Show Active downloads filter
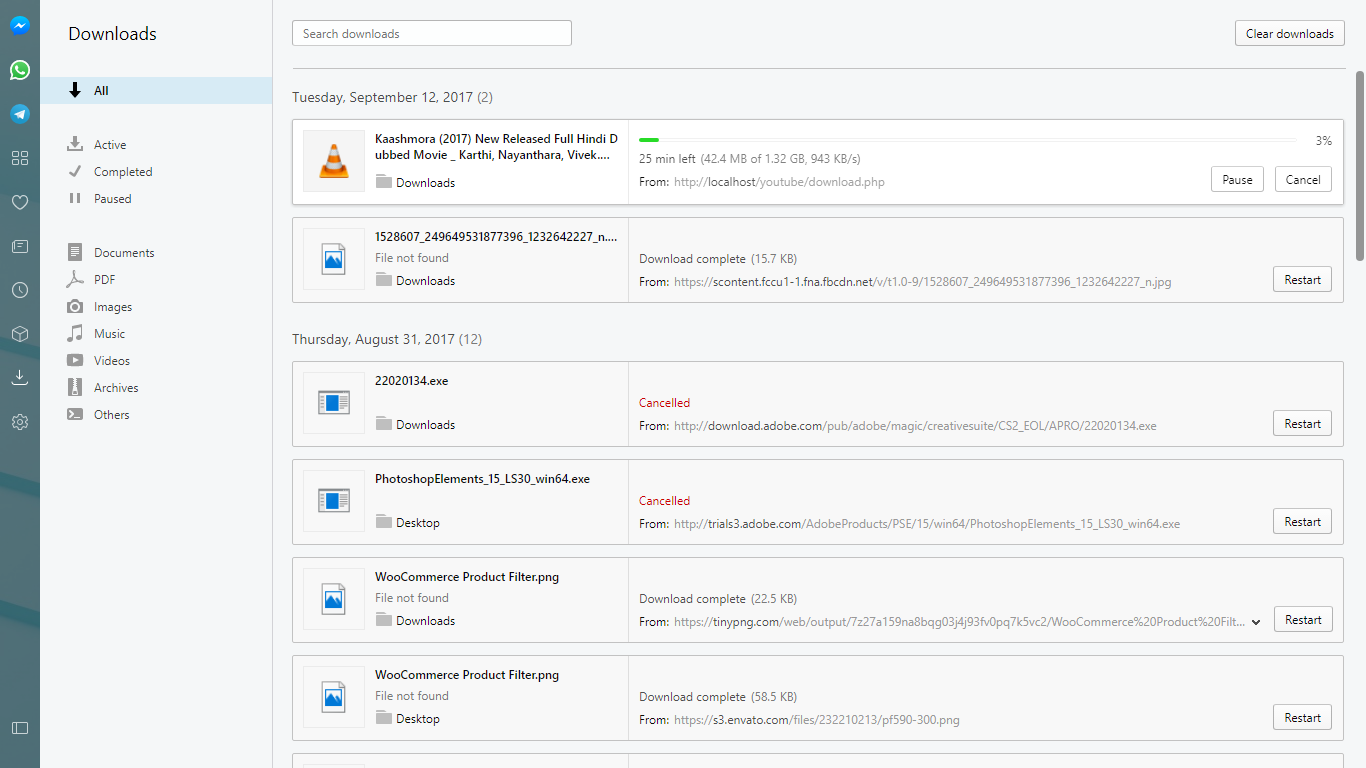 [110, 145]
